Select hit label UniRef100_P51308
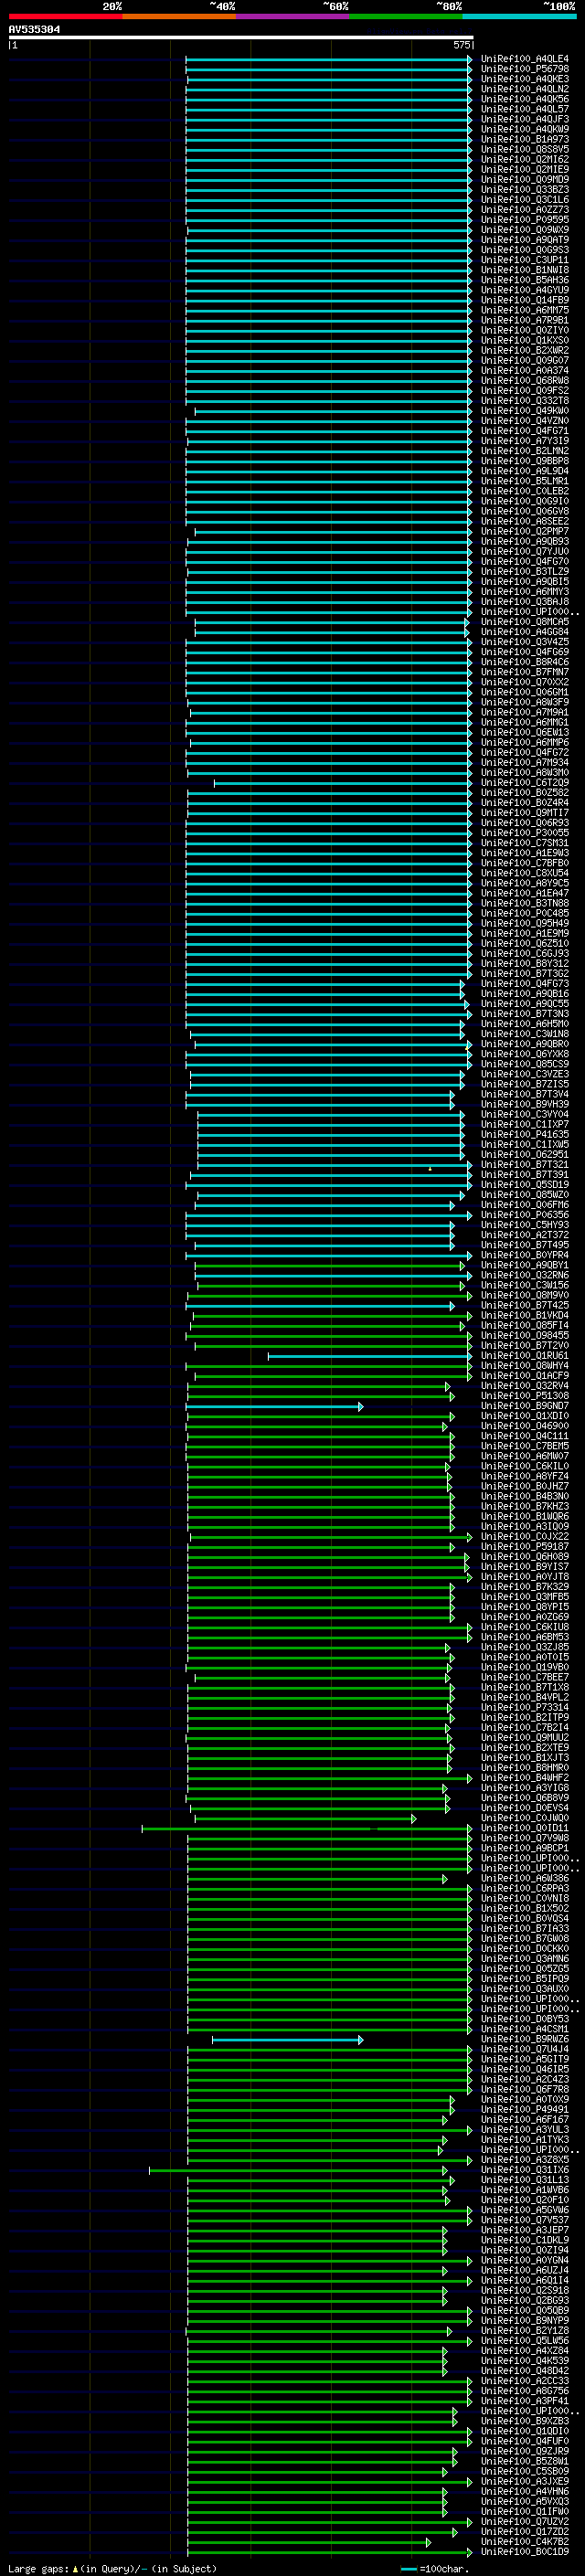 (524, 1396)
